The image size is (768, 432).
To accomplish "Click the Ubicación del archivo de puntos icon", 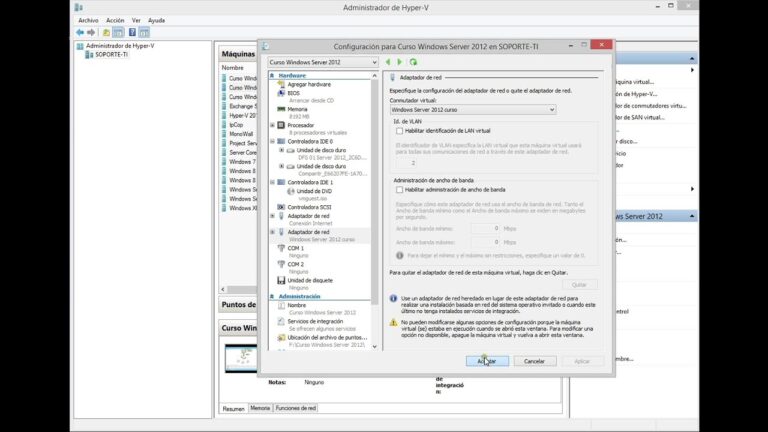I will (281, 337).
